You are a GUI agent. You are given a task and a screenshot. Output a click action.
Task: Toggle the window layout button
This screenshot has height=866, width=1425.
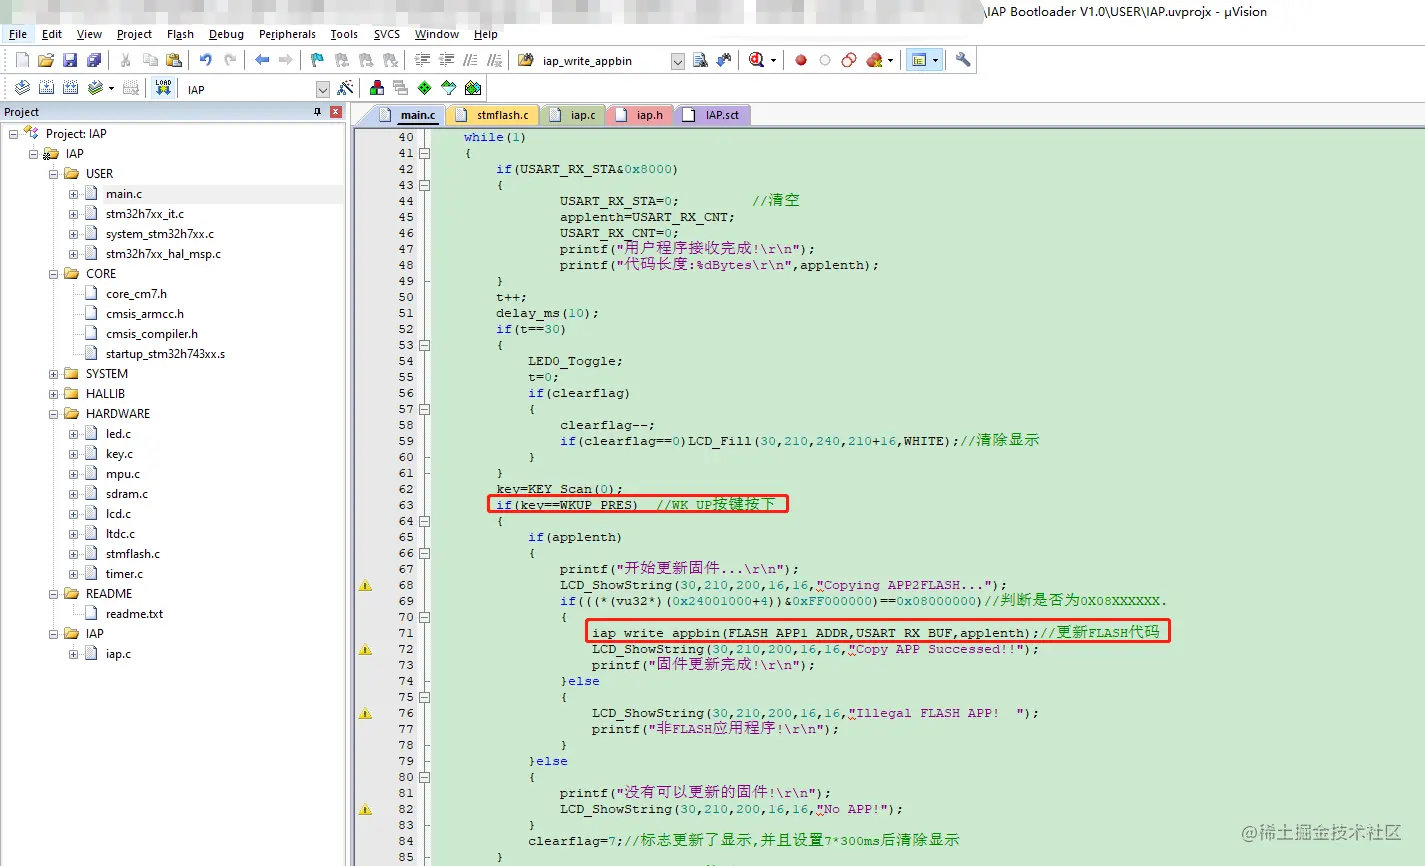tap(919, 60)
